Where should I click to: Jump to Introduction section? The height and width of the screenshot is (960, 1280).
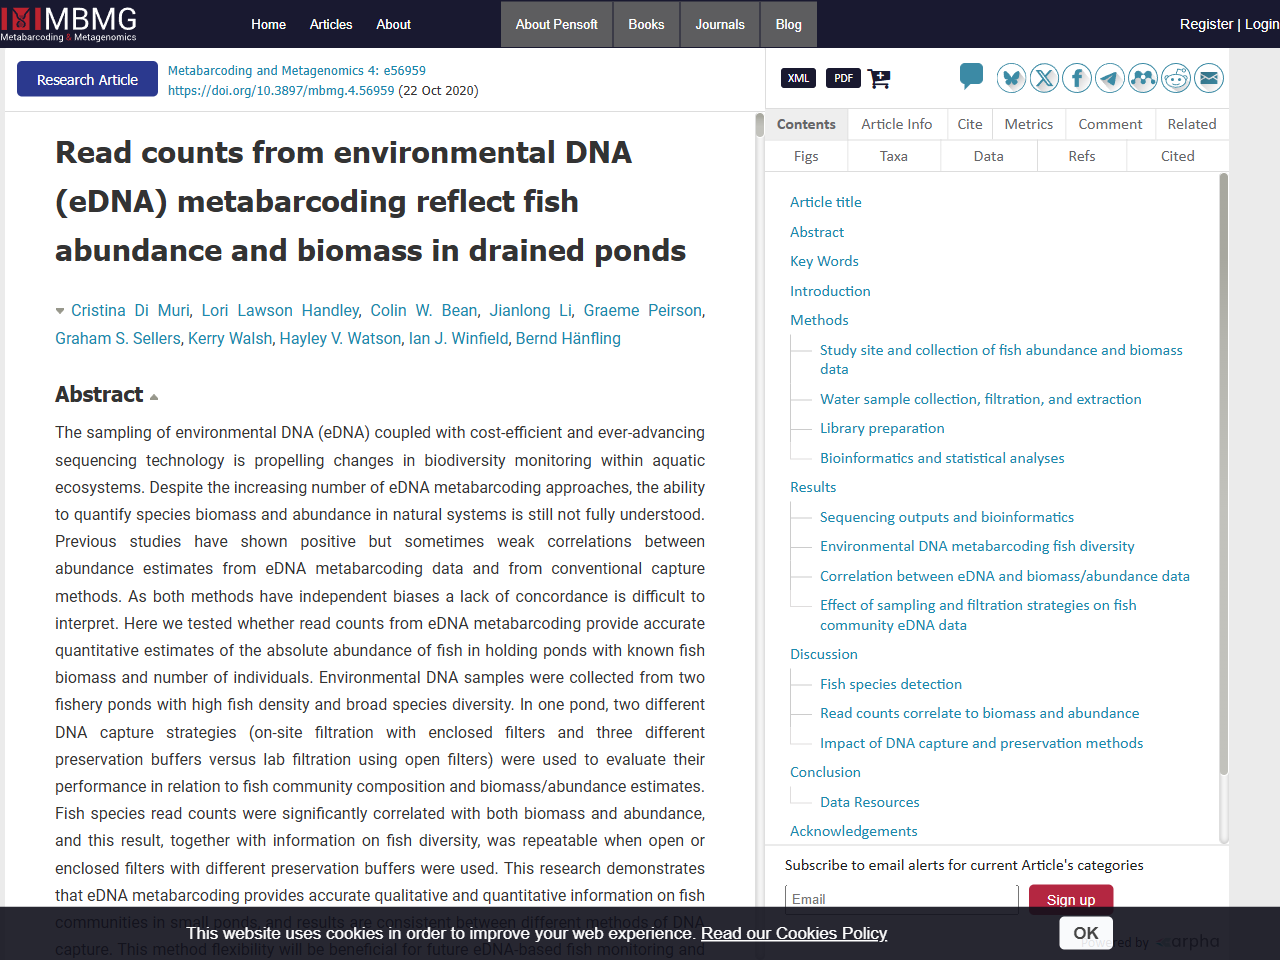[830, 291]
